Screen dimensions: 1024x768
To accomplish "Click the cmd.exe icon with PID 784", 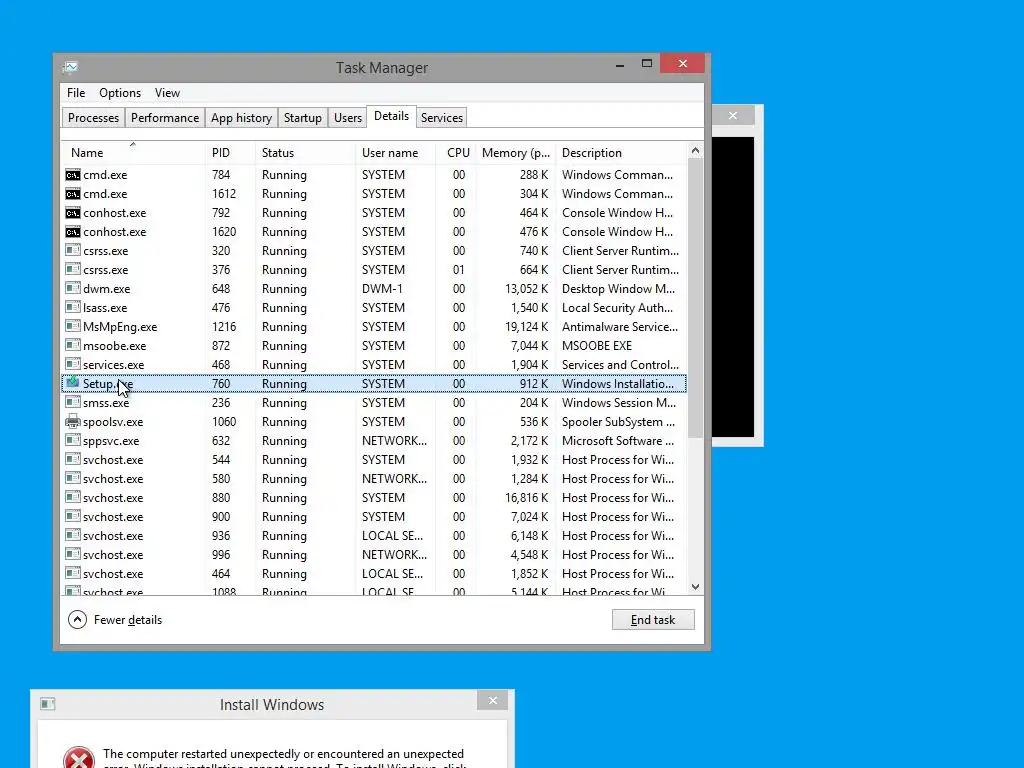I will 72,175.
